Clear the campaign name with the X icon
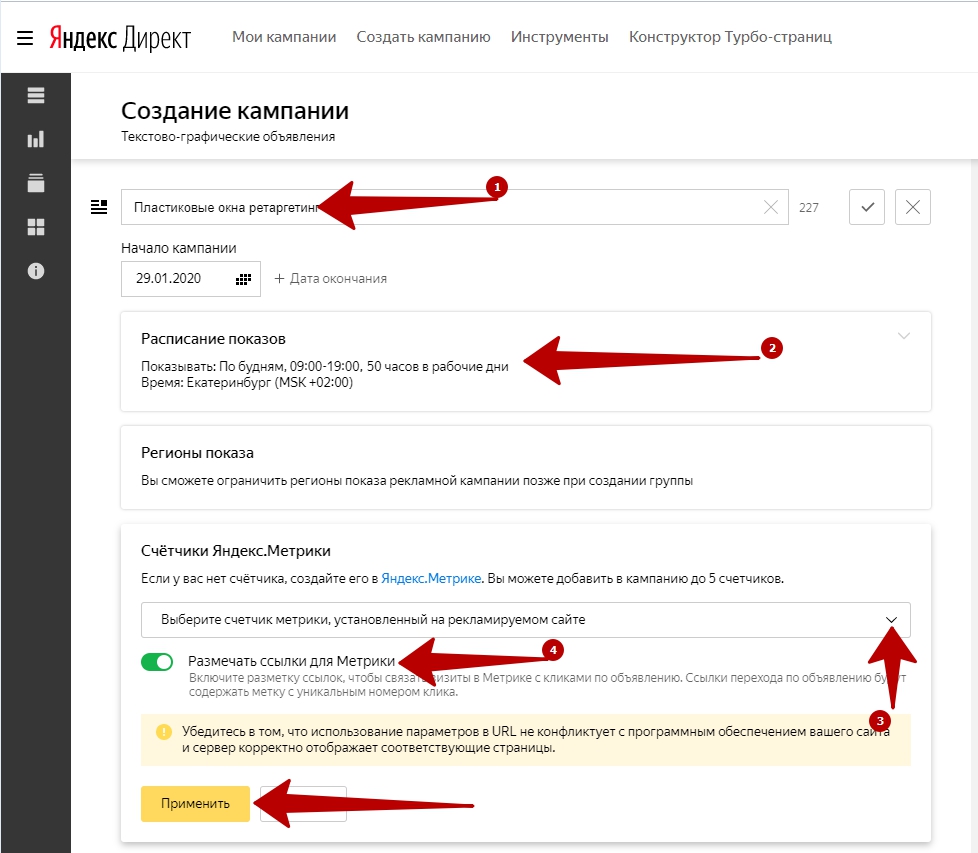This screenshot has width=978, height=853. 771,207
